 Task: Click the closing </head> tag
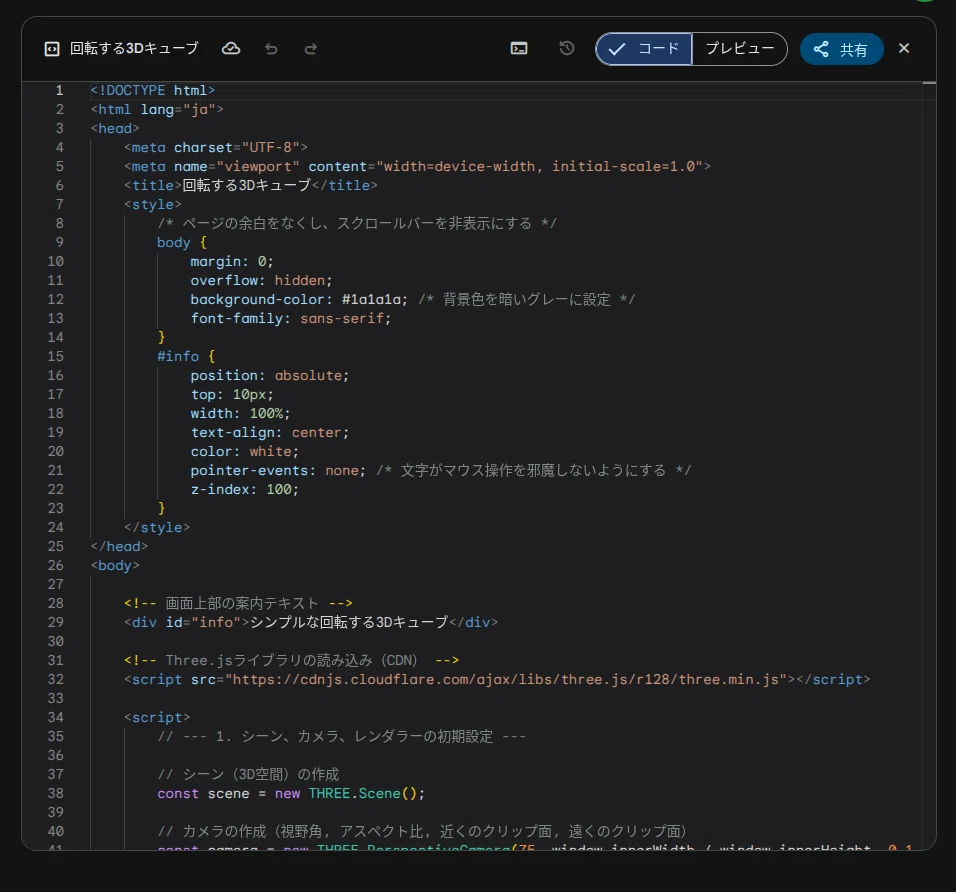(119, 546)
